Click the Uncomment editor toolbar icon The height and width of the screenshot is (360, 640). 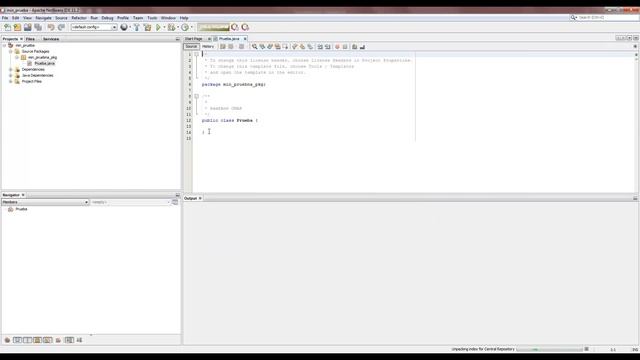coord(362,47)
